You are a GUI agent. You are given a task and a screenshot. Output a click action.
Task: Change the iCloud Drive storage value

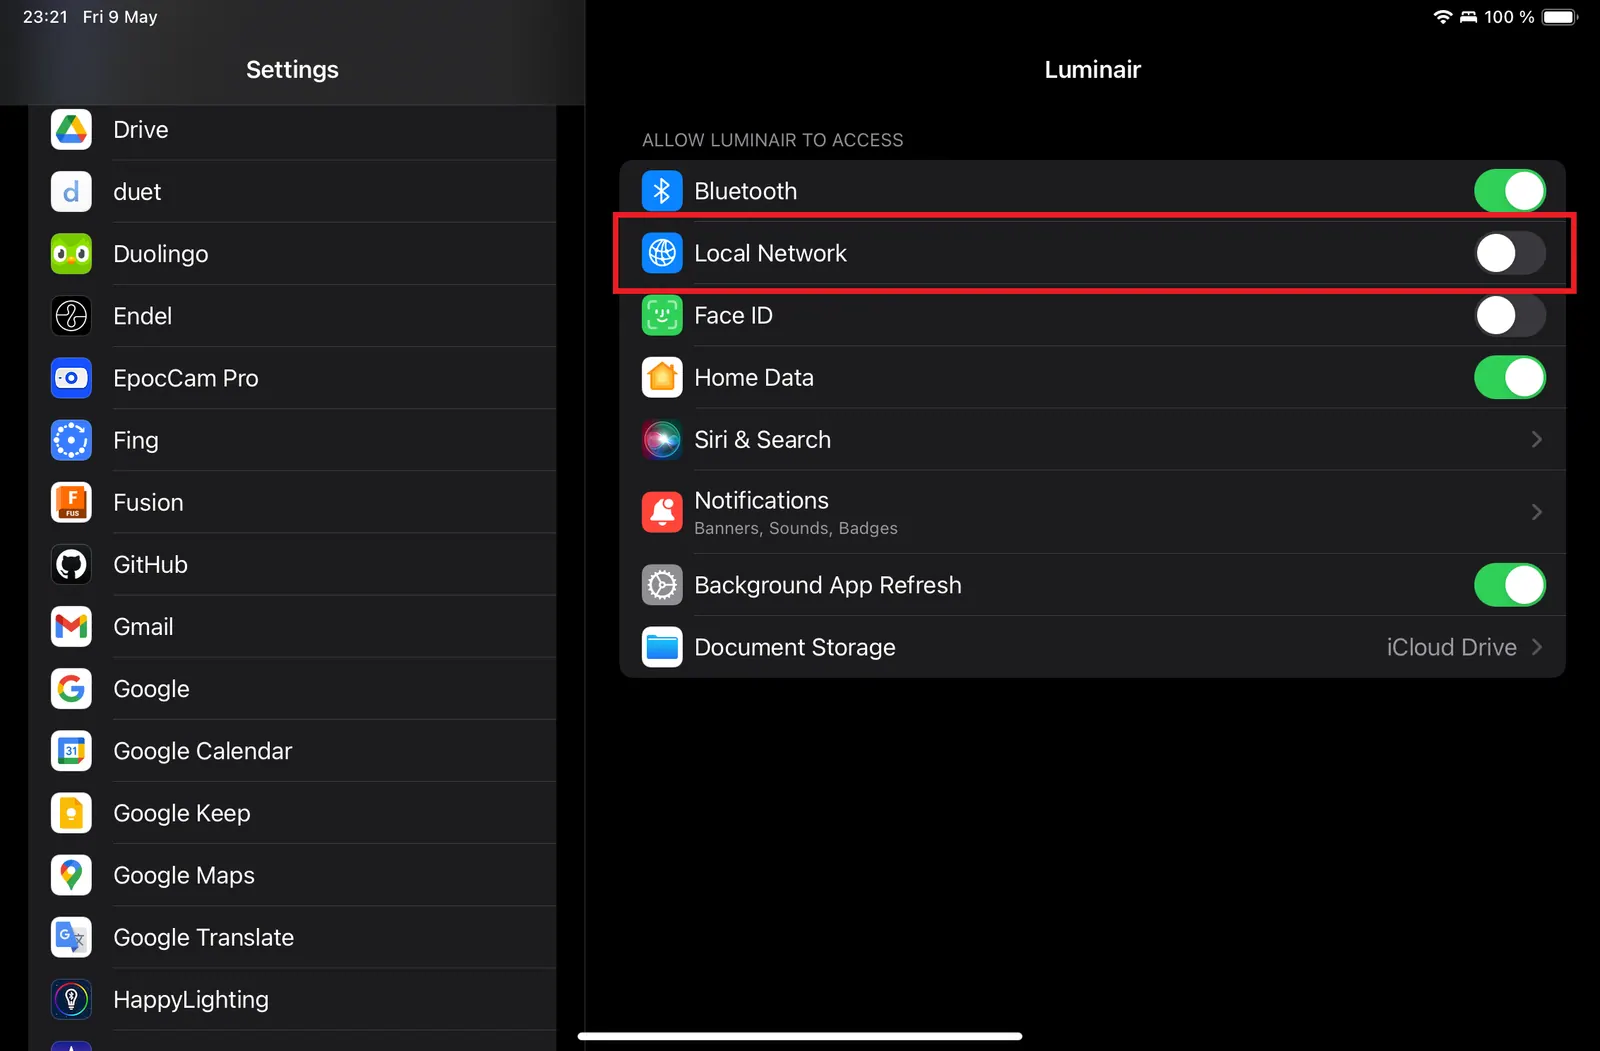click(1451, 647)
